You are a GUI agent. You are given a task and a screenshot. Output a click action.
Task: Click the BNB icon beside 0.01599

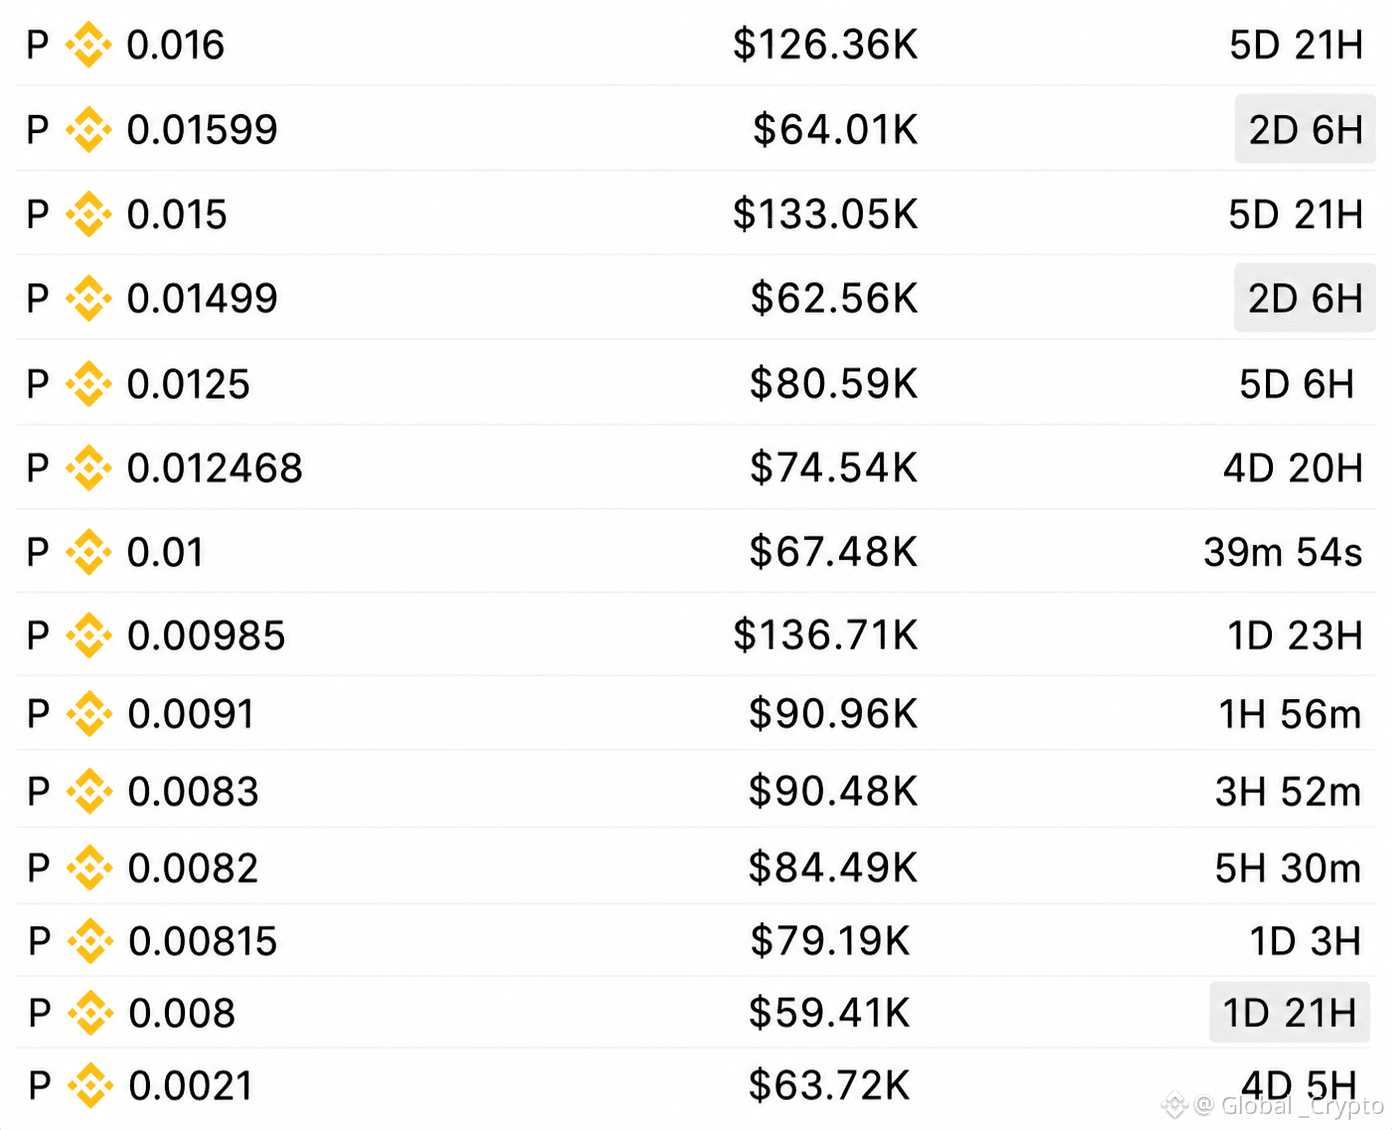[88, 130]
